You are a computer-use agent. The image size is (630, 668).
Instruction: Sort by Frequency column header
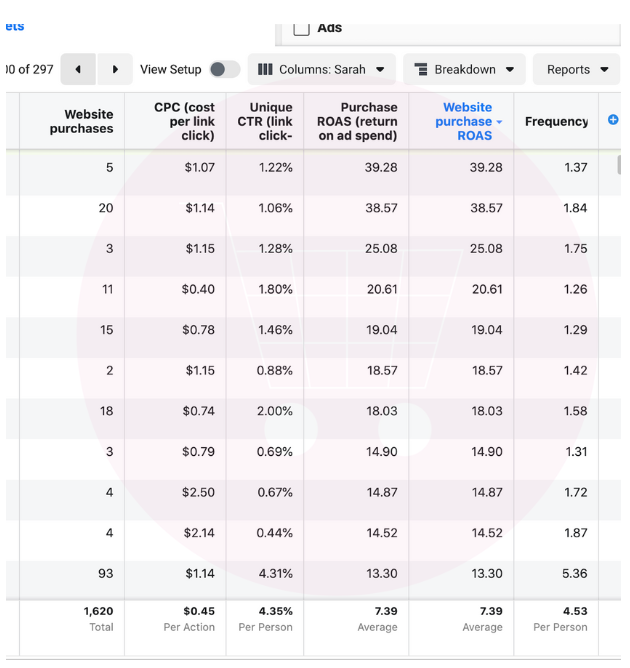556,121
